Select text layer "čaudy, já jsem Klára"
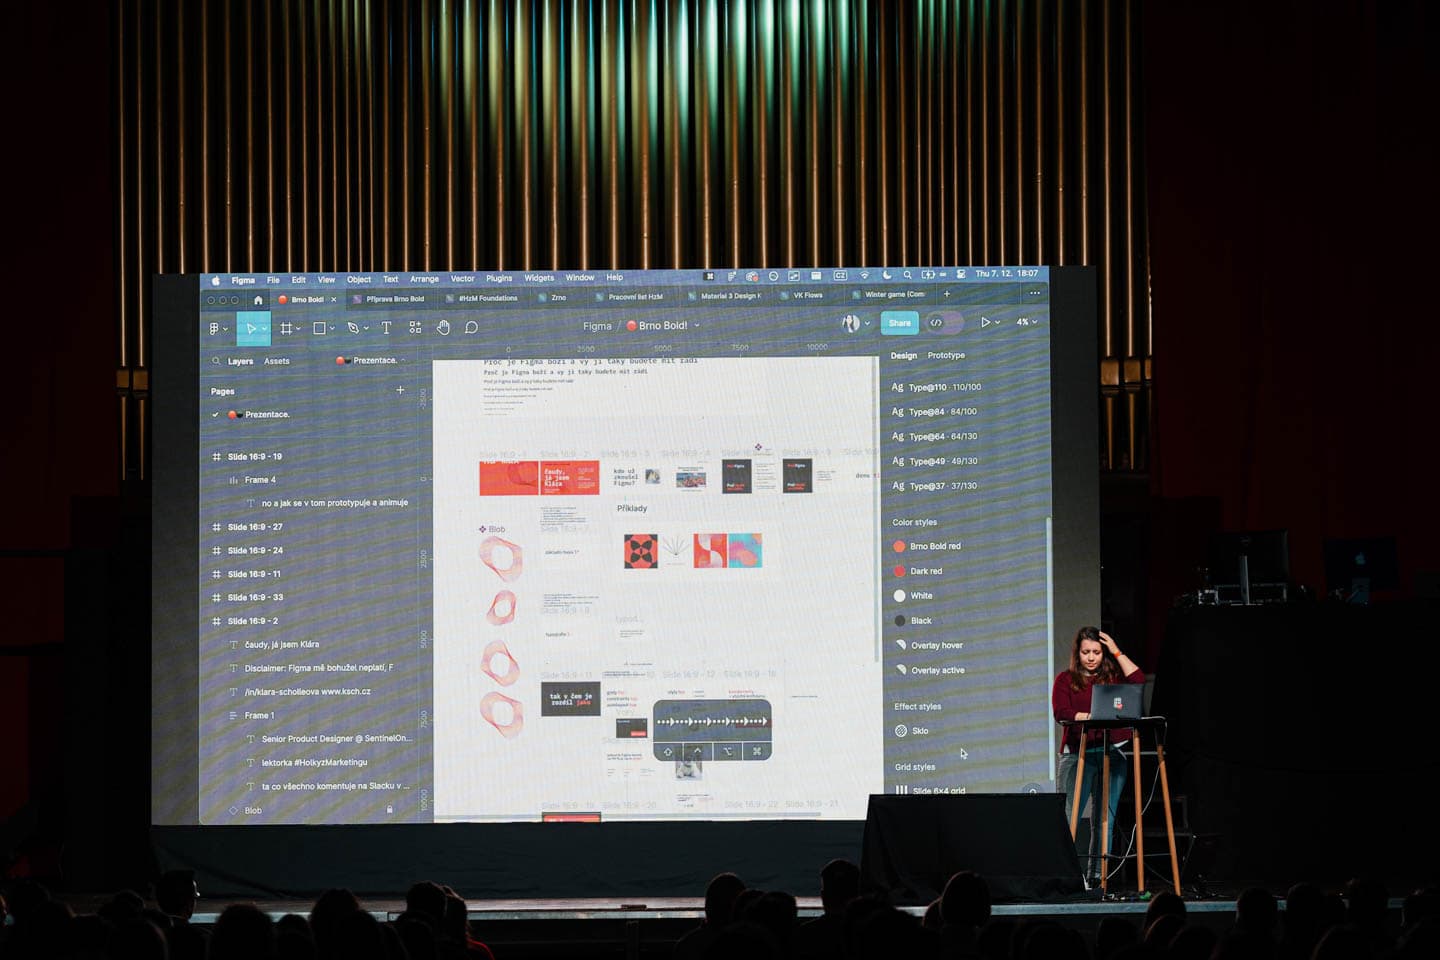Screen dimensions: 1440x960 282,644
